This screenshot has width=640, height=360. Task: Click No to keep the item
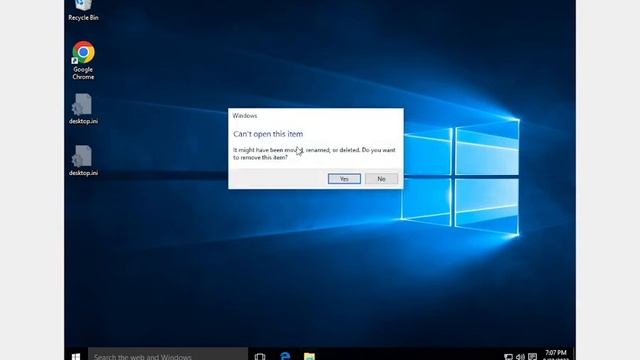coord(381,179)
